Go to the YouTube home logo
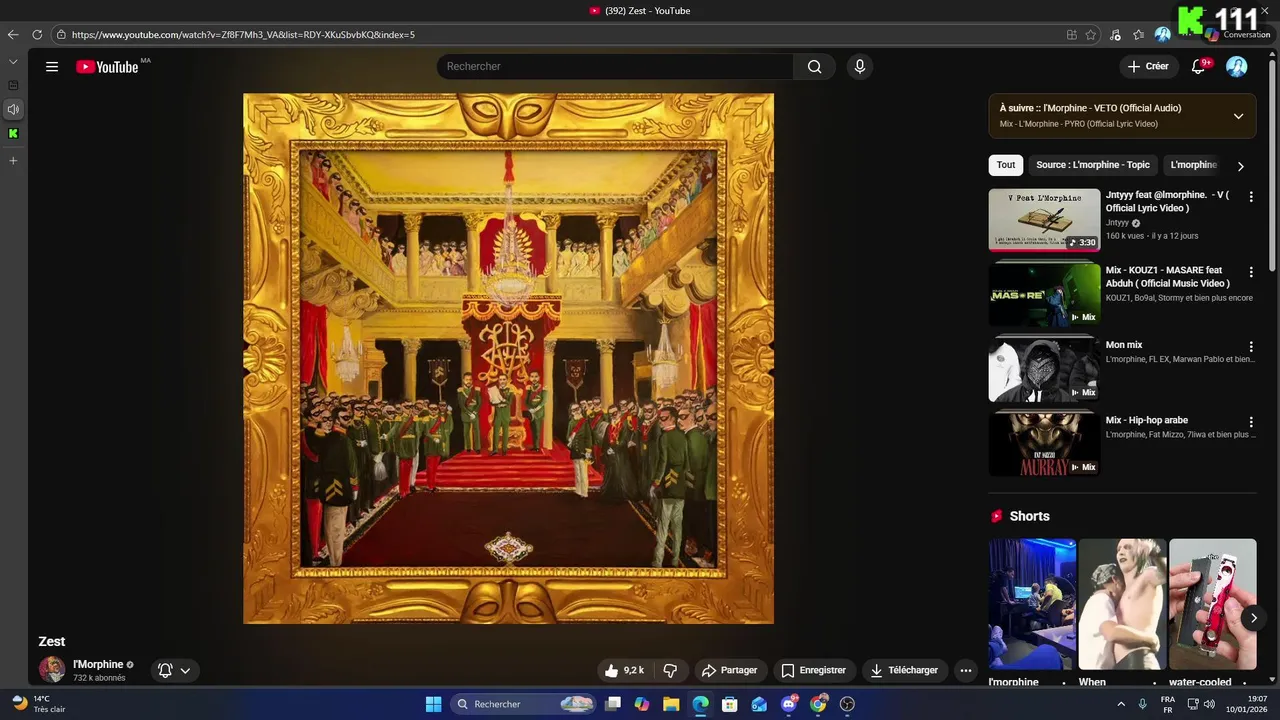Screen dimensions: 1280x720 click(108, 67)
